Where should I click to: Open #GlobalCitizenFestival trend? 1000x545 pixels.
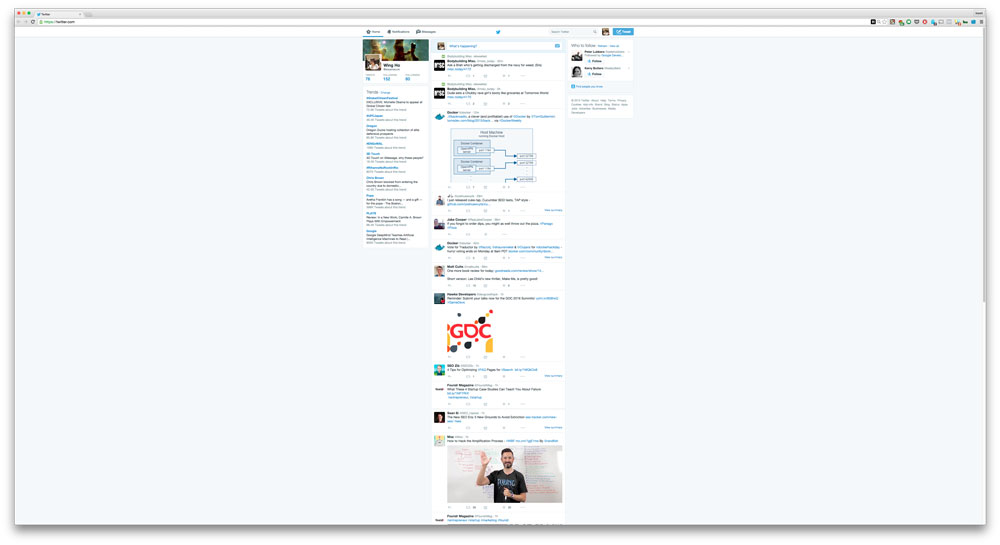[x=382, y=98]
